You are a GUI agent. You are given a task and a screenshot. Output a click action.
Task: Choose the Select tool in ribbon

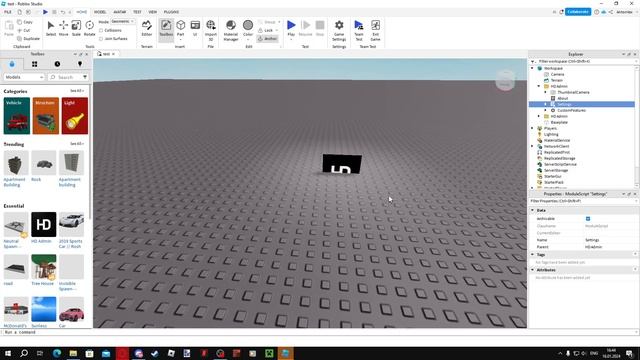[x=51, y=28]
